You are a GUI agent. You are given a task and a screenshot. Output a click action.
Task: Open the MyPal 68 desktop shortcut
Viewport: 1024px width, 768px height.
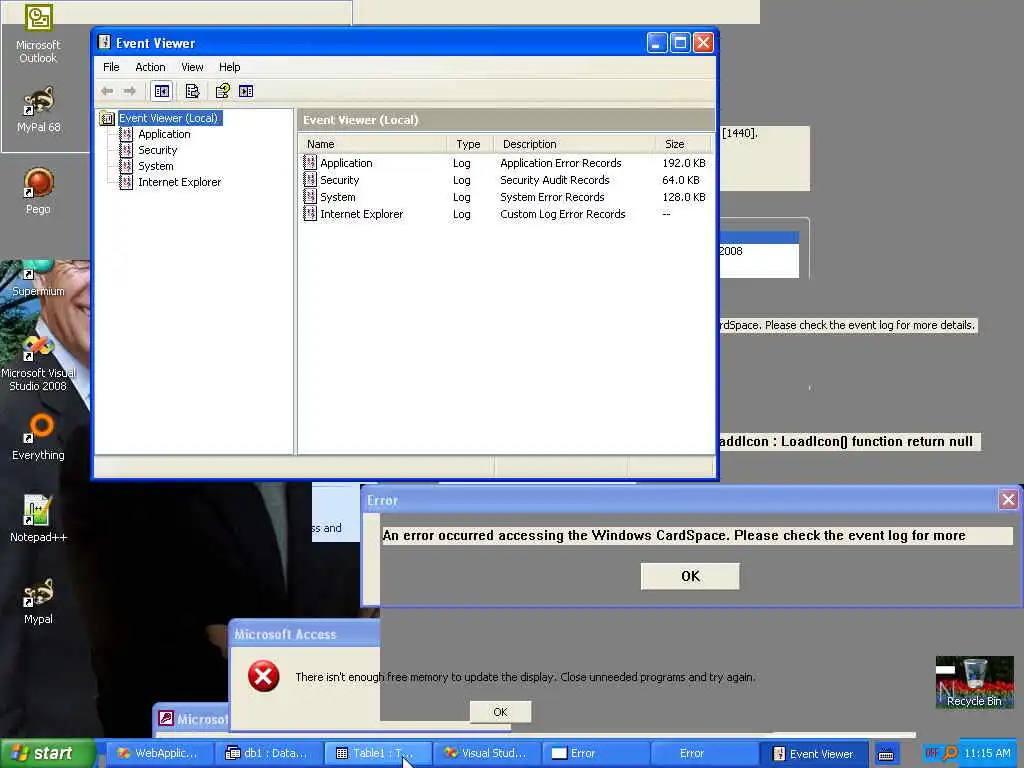click(39, 110)
